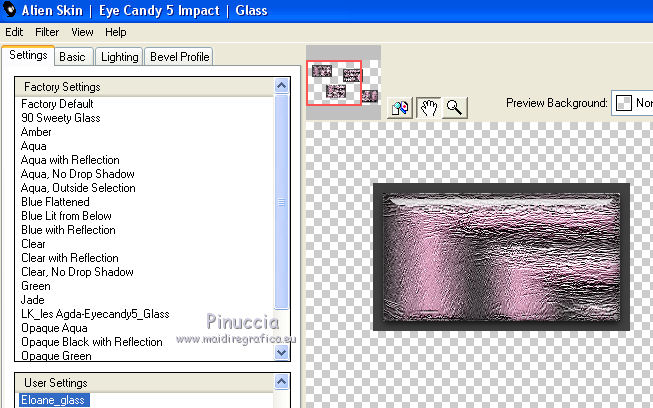Image resolution: width=653 pixels, height=408 pixels.
Task: Open the Edit menu
Action: 14,32
